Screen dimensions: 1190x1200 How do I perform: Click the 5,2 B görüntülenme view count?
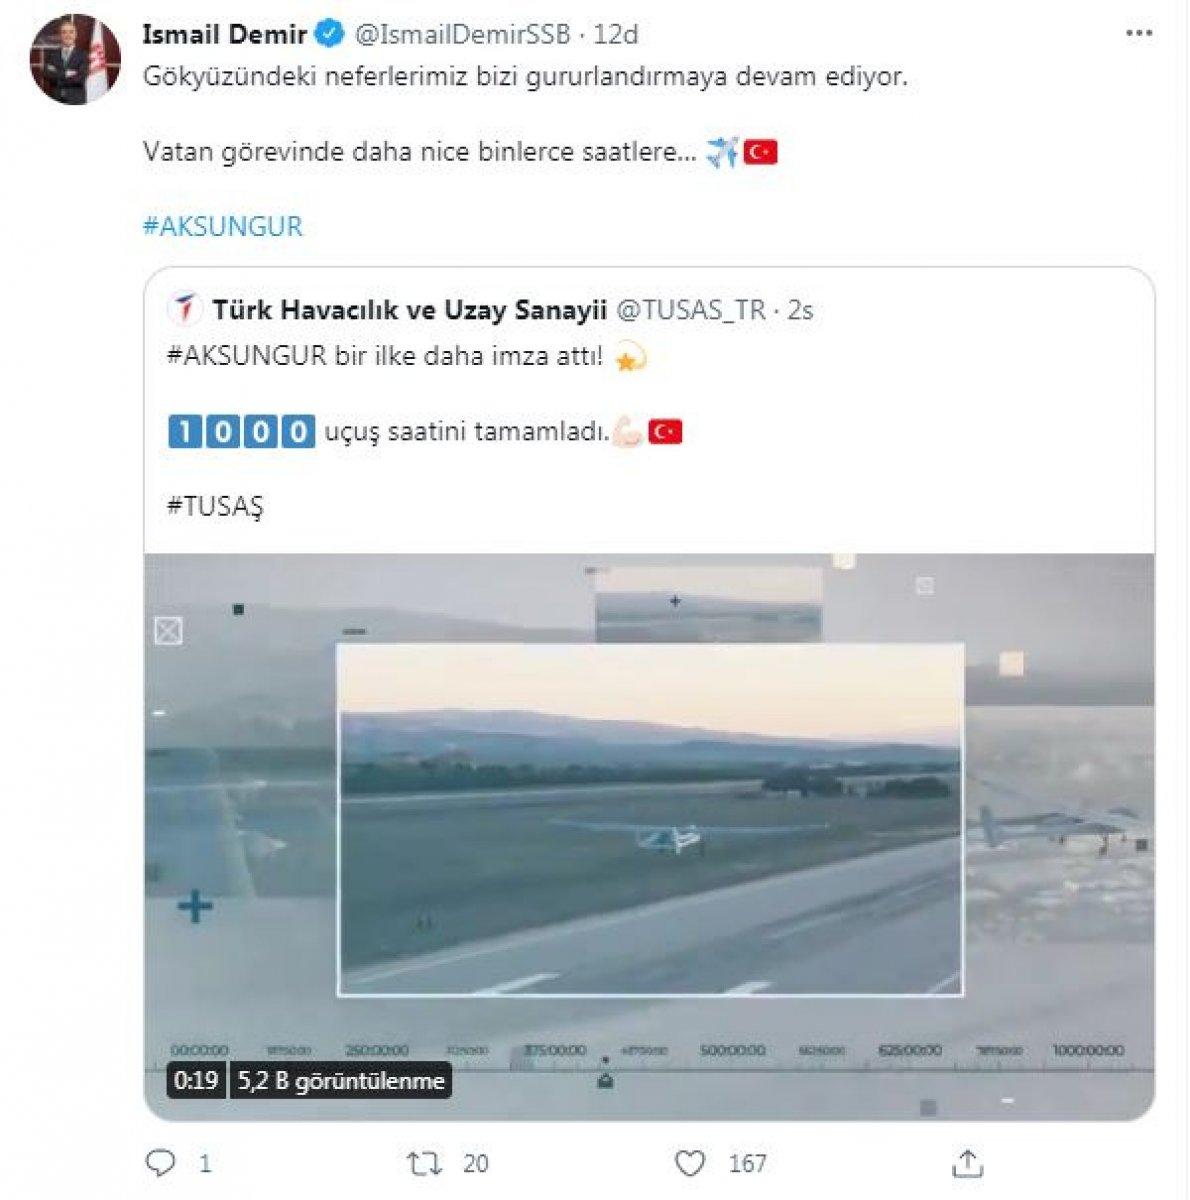[341, 1081]
